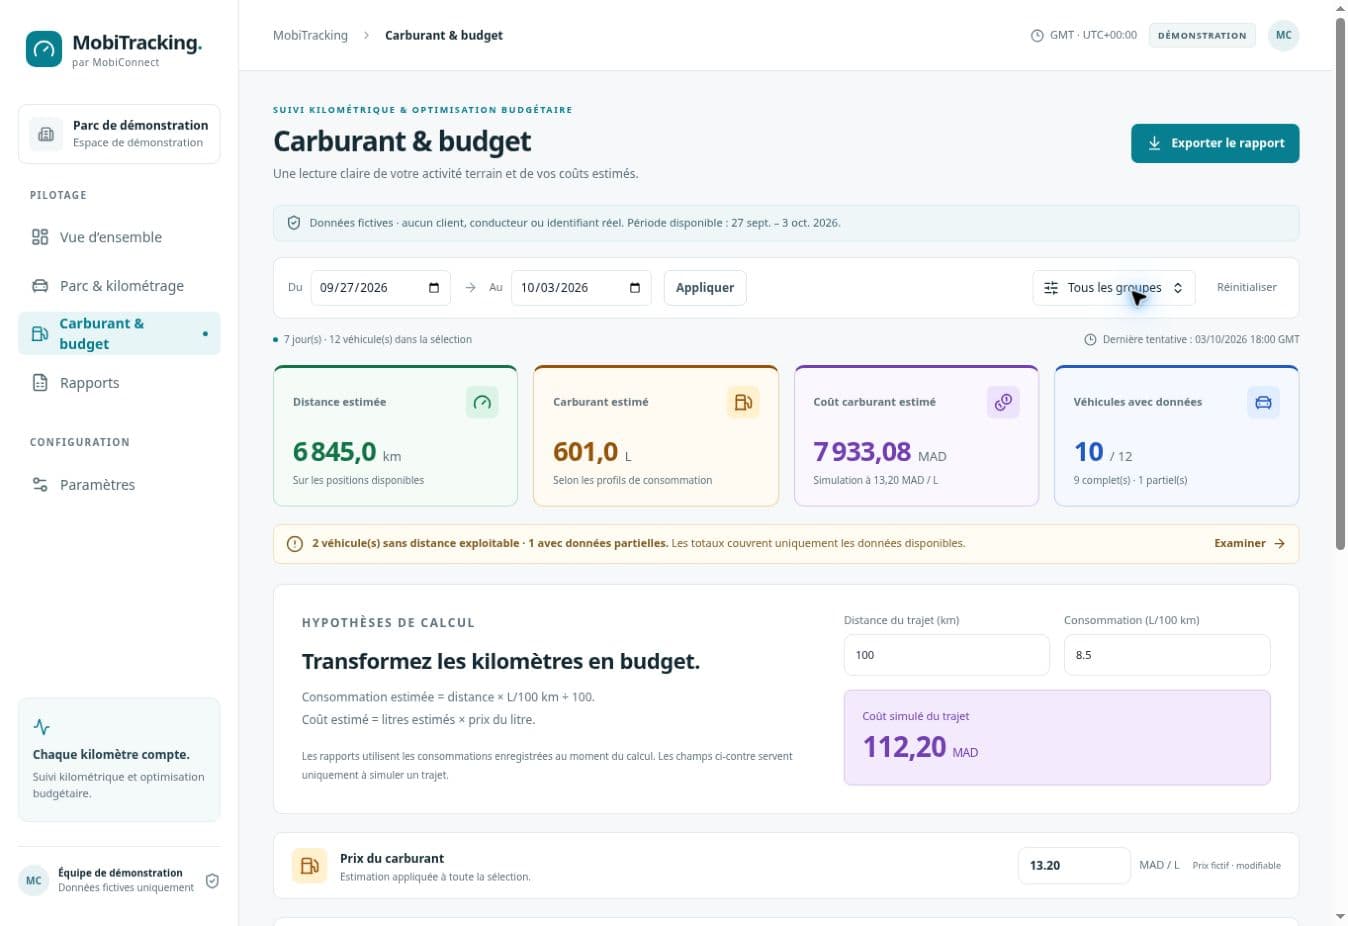Click the Coût simulé du trajet 112,20 result
The height and width of the screenshot is (926, 1348).
[x=1057, y=738]
